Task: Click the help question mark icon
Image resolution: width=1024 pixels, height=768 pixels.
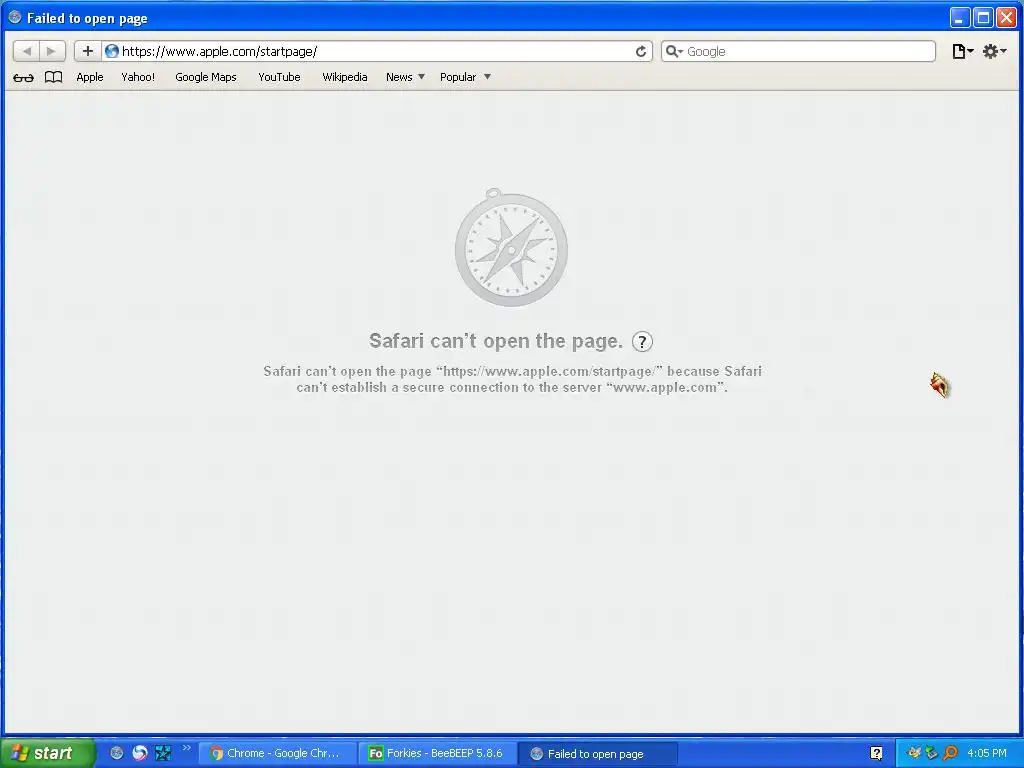Action: click(642, 342)
